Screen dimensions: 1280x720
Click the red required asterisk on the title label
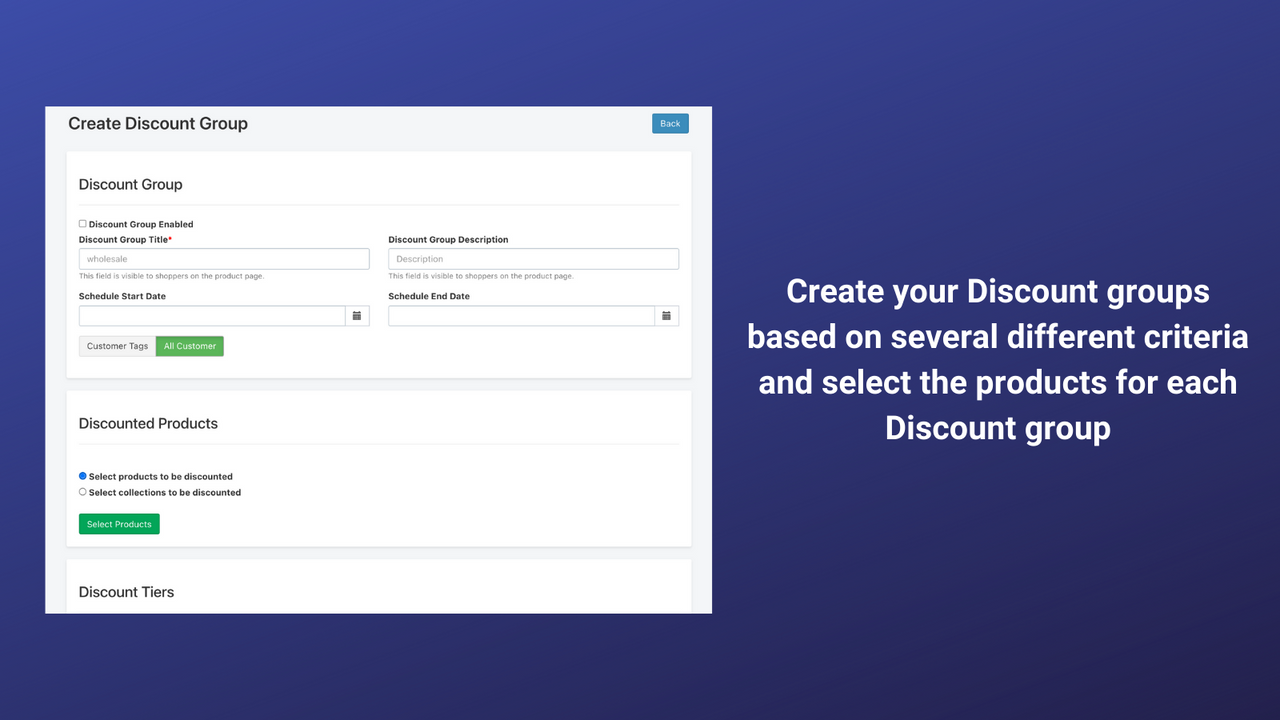coord(170,239)
